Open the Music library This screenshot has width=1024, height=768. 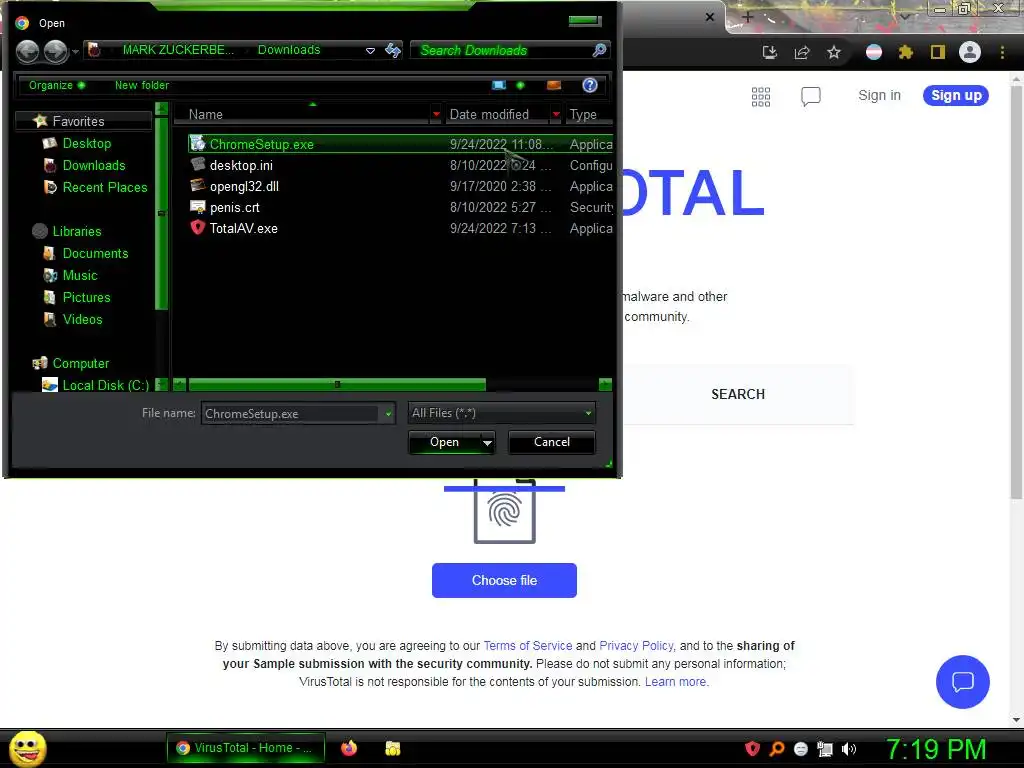[80, 276]
